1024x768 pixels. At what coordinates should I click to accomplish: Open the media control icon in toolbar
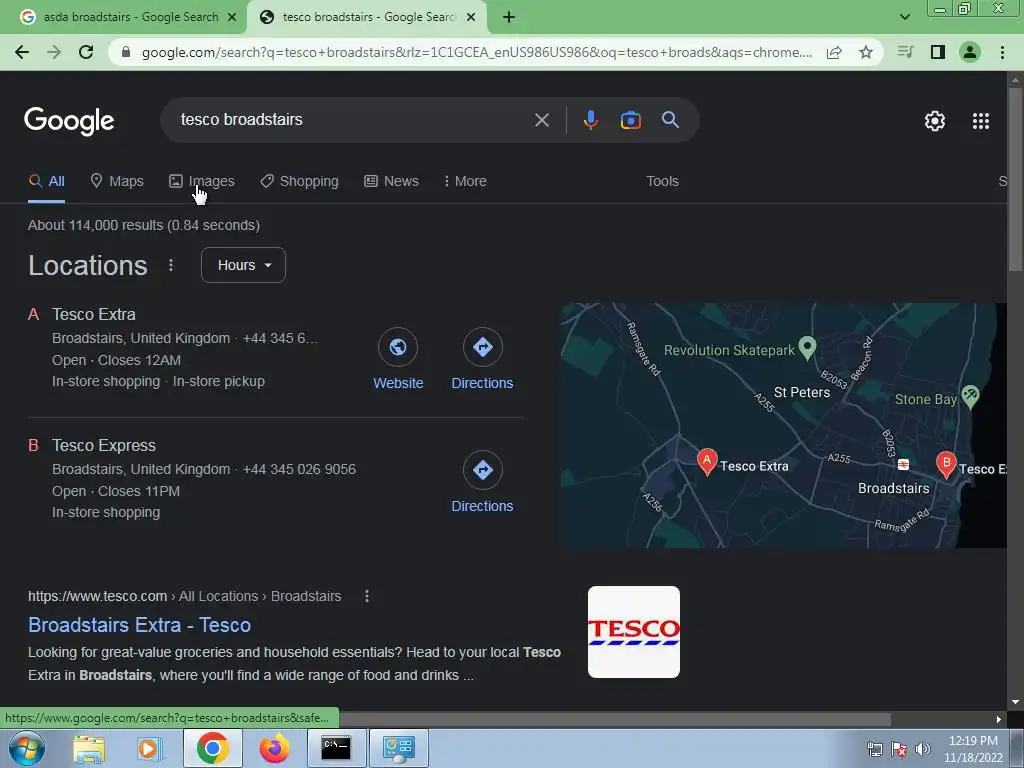point(905,52)
